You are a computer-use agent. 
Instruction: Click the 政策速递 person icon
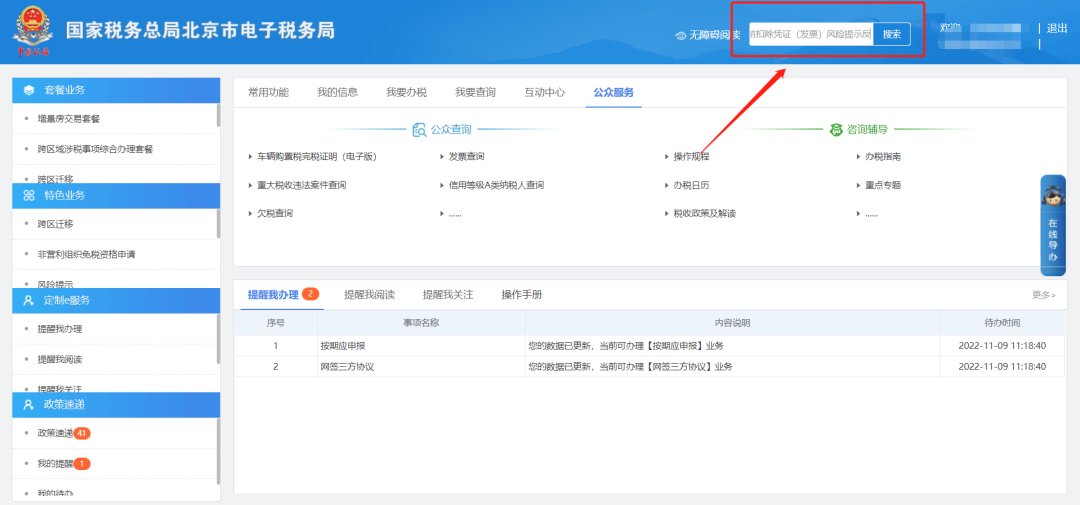point(29,404)
